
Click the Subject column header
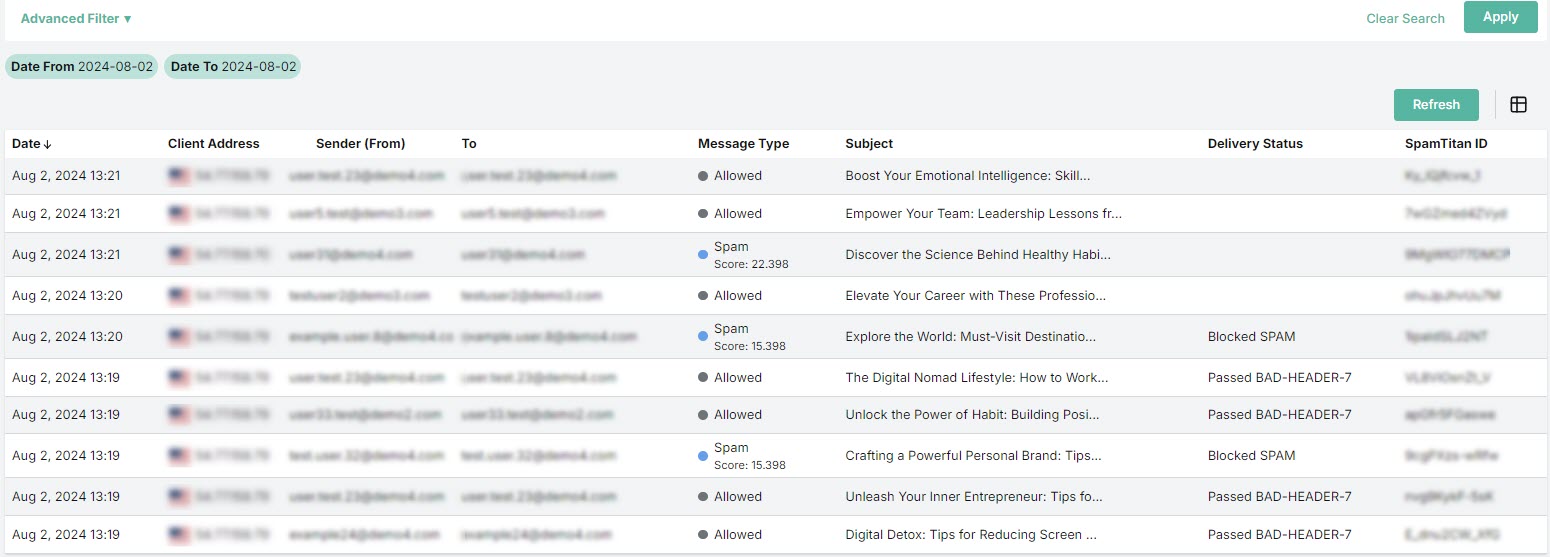(869, 144)
